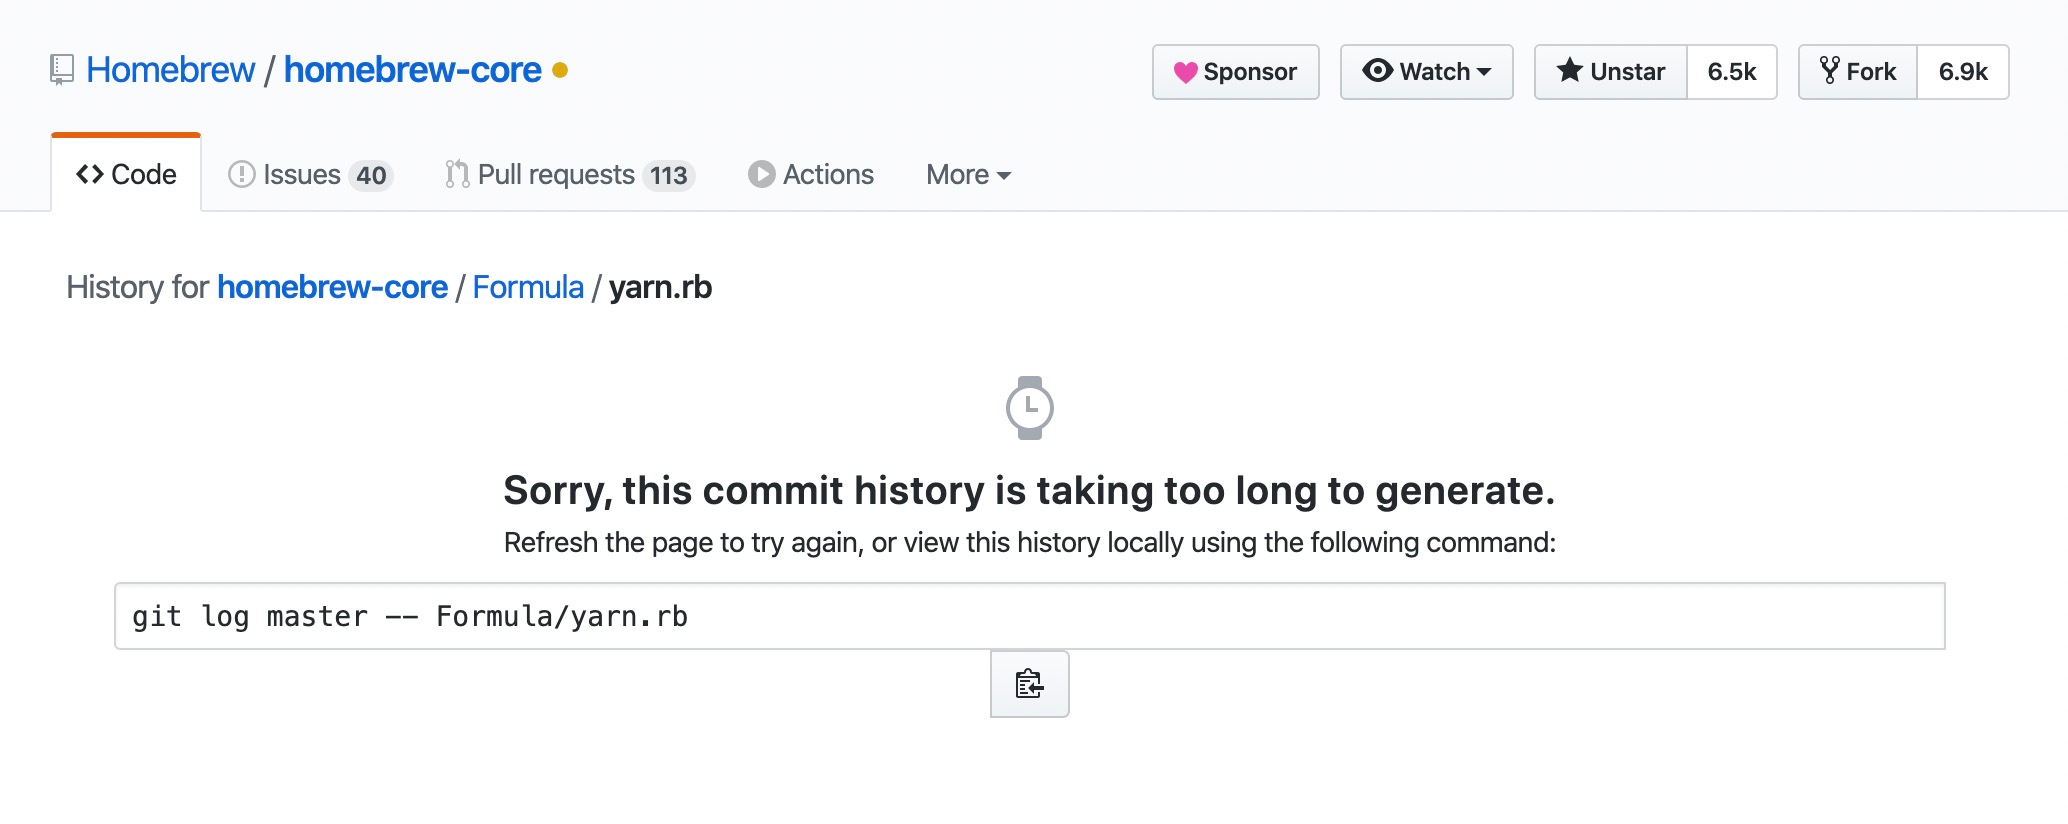The image size is (2068, 824).
Task: Click the fork icon
Action: [x=1829, y=71]
